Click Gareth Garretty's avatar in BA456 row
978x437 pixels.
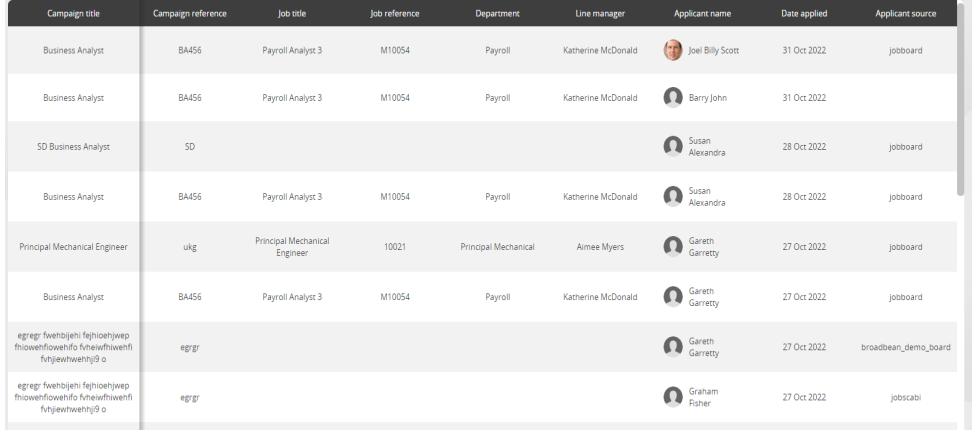point(673,297)
